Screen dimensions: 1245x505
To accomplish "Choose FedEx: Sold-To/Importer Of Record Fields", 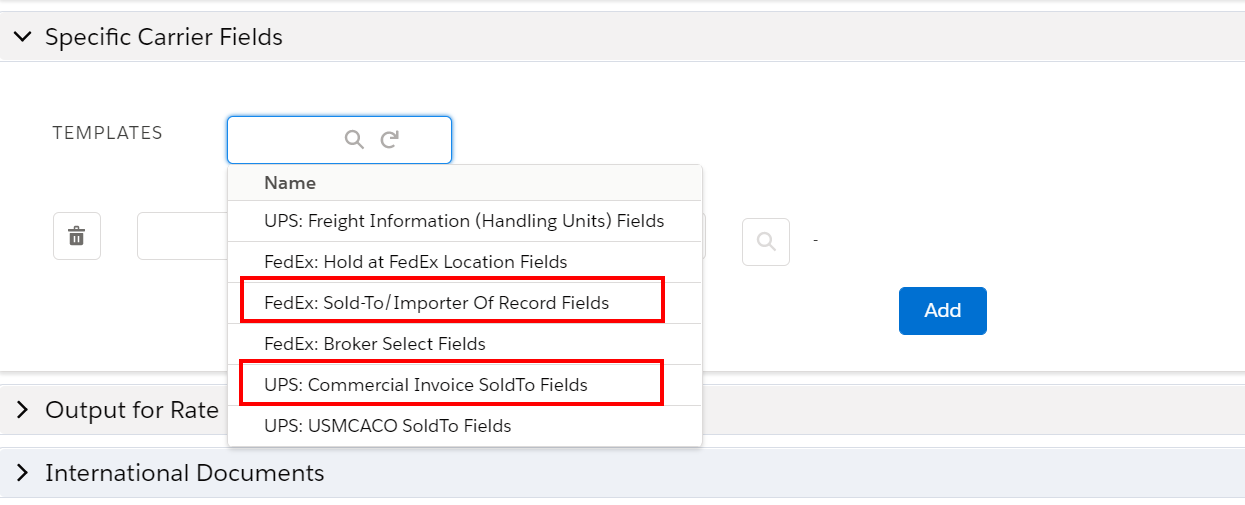I will pos(465,303).
